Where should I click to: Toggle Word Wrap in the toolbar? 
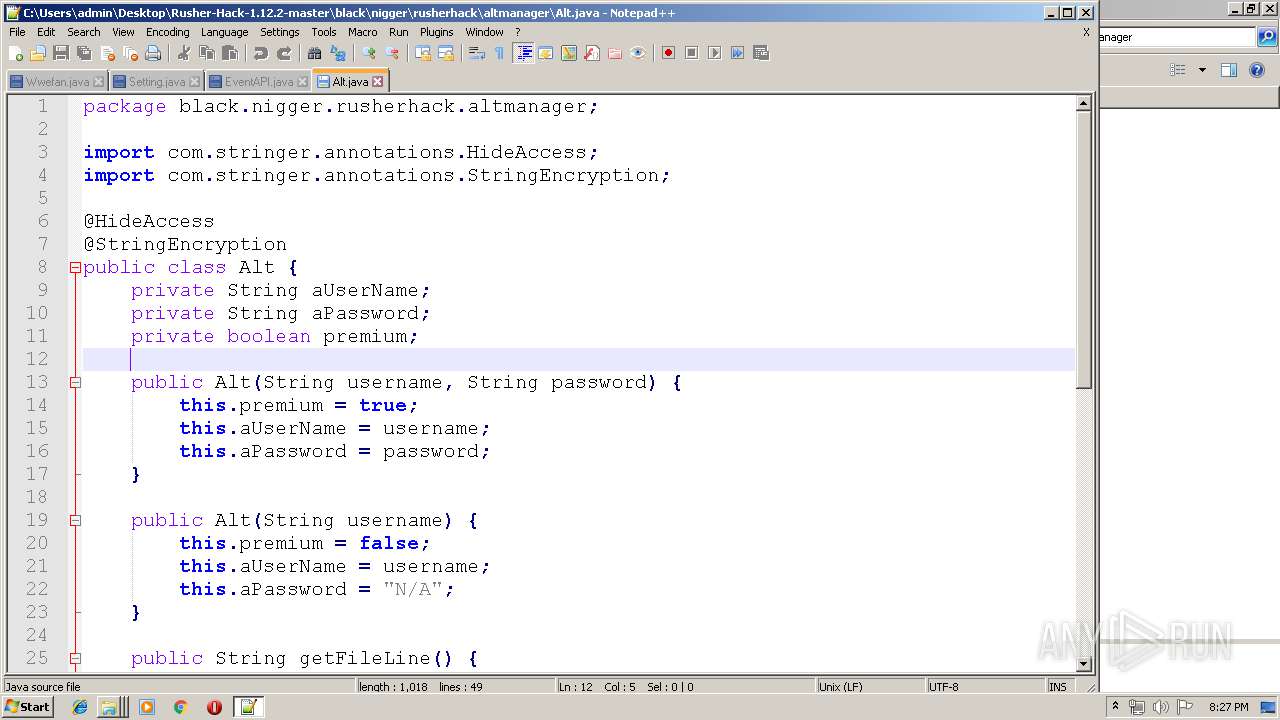coord(476,53)
